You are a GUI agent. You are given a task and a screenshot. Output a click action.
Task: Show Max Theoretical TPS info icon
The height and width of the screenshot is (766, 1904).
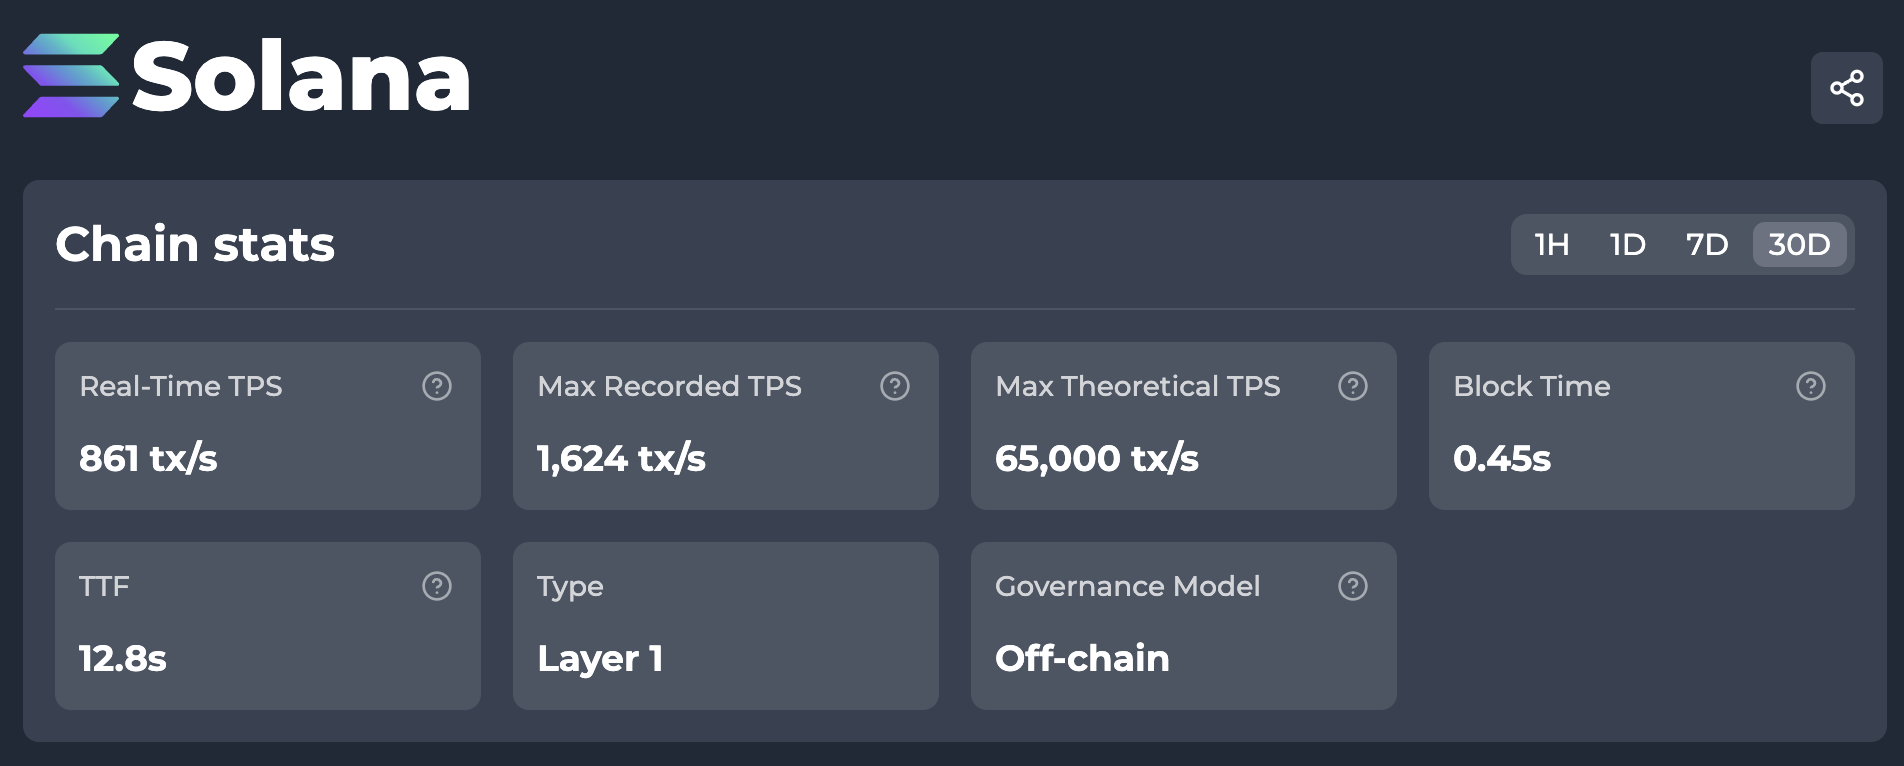coord(1353,386)
